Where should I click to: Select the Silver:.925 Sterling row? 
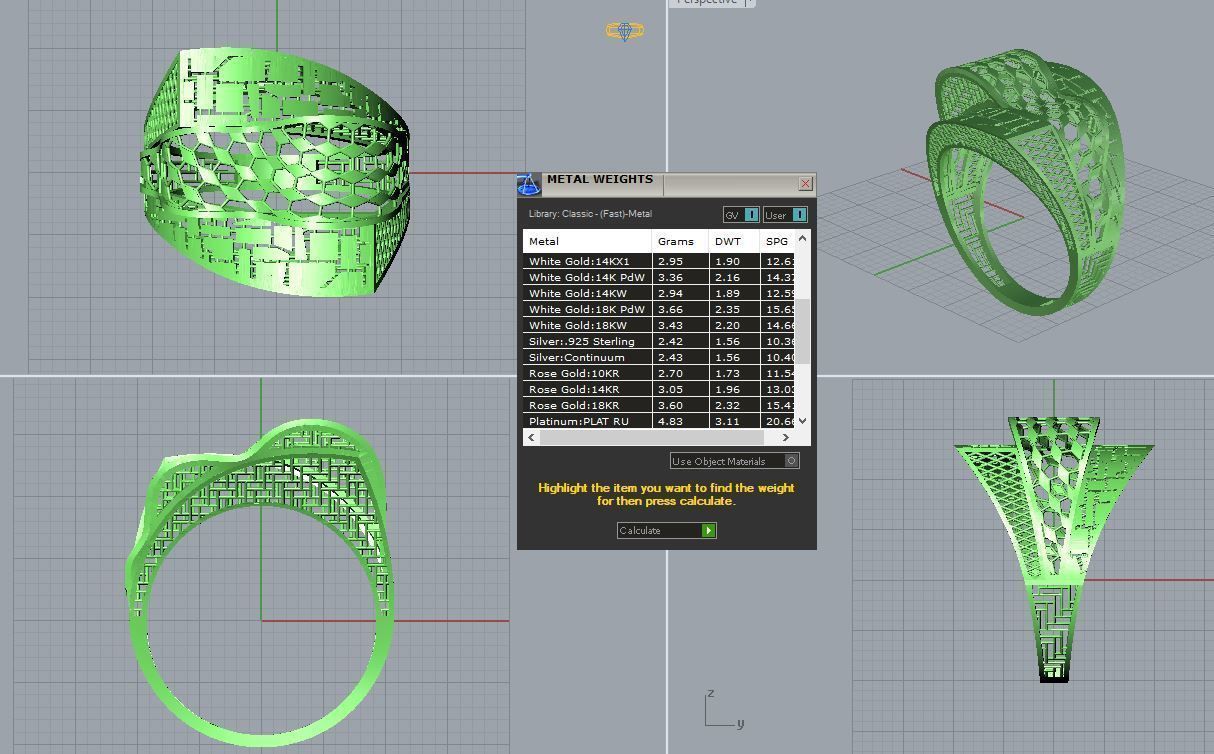tap(659, 341)
